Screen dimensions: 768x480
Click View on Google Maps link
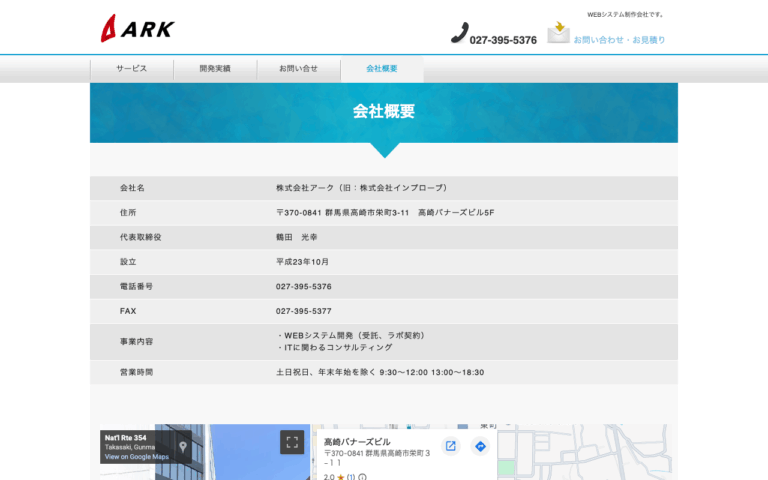[137, 456]
